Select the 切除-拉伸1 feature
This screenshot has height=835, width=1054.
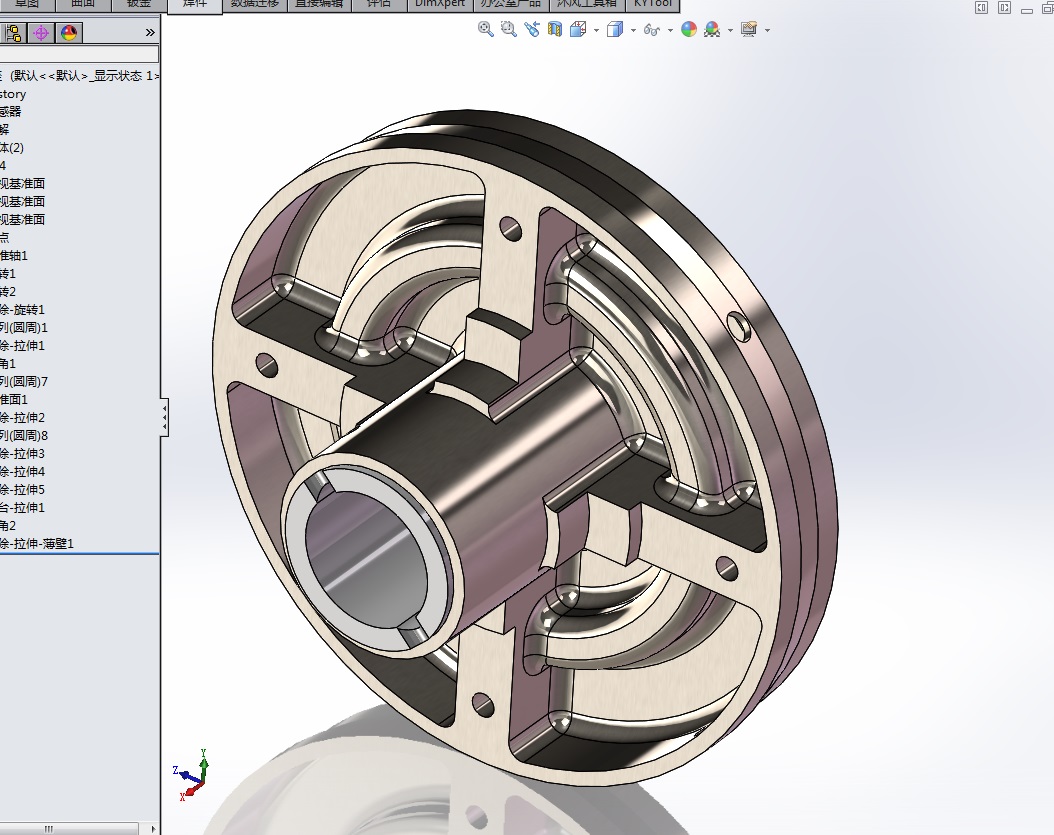coord(22,346)
